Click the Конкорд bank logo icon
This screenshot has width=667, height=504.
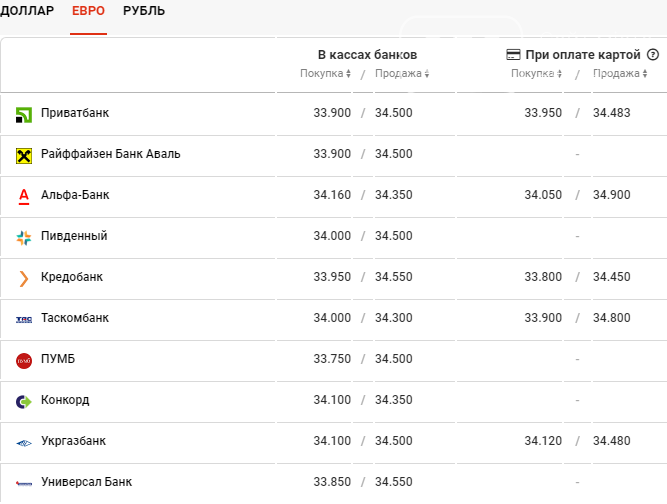click(24, 401)
